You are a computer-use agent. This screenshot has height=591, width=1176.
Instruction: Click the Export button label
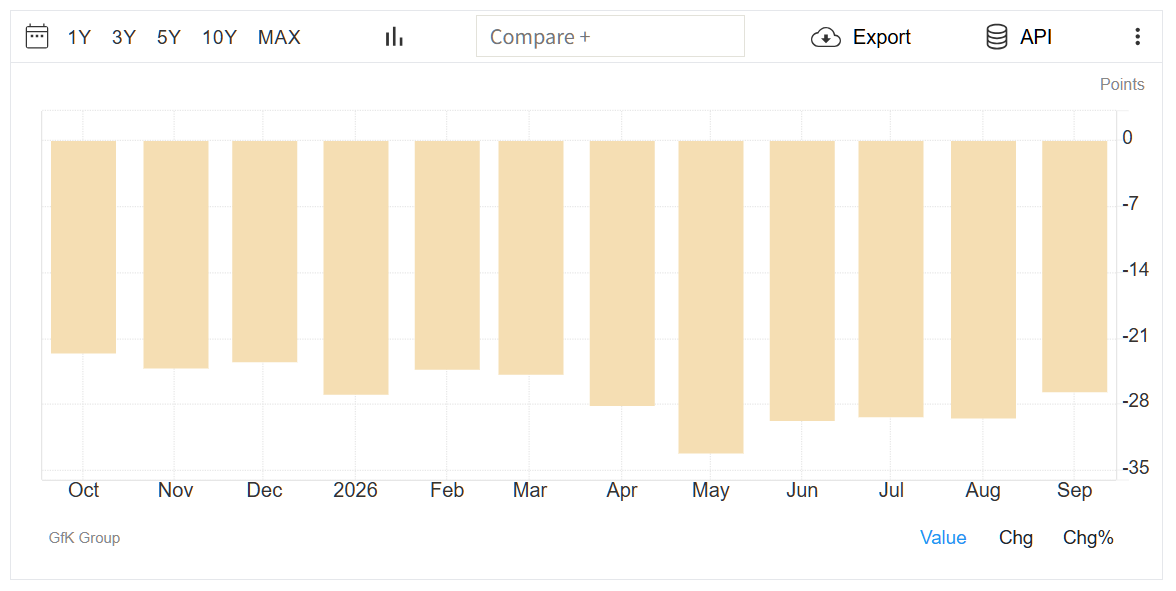pyautogui.click(x=881, y=37)
